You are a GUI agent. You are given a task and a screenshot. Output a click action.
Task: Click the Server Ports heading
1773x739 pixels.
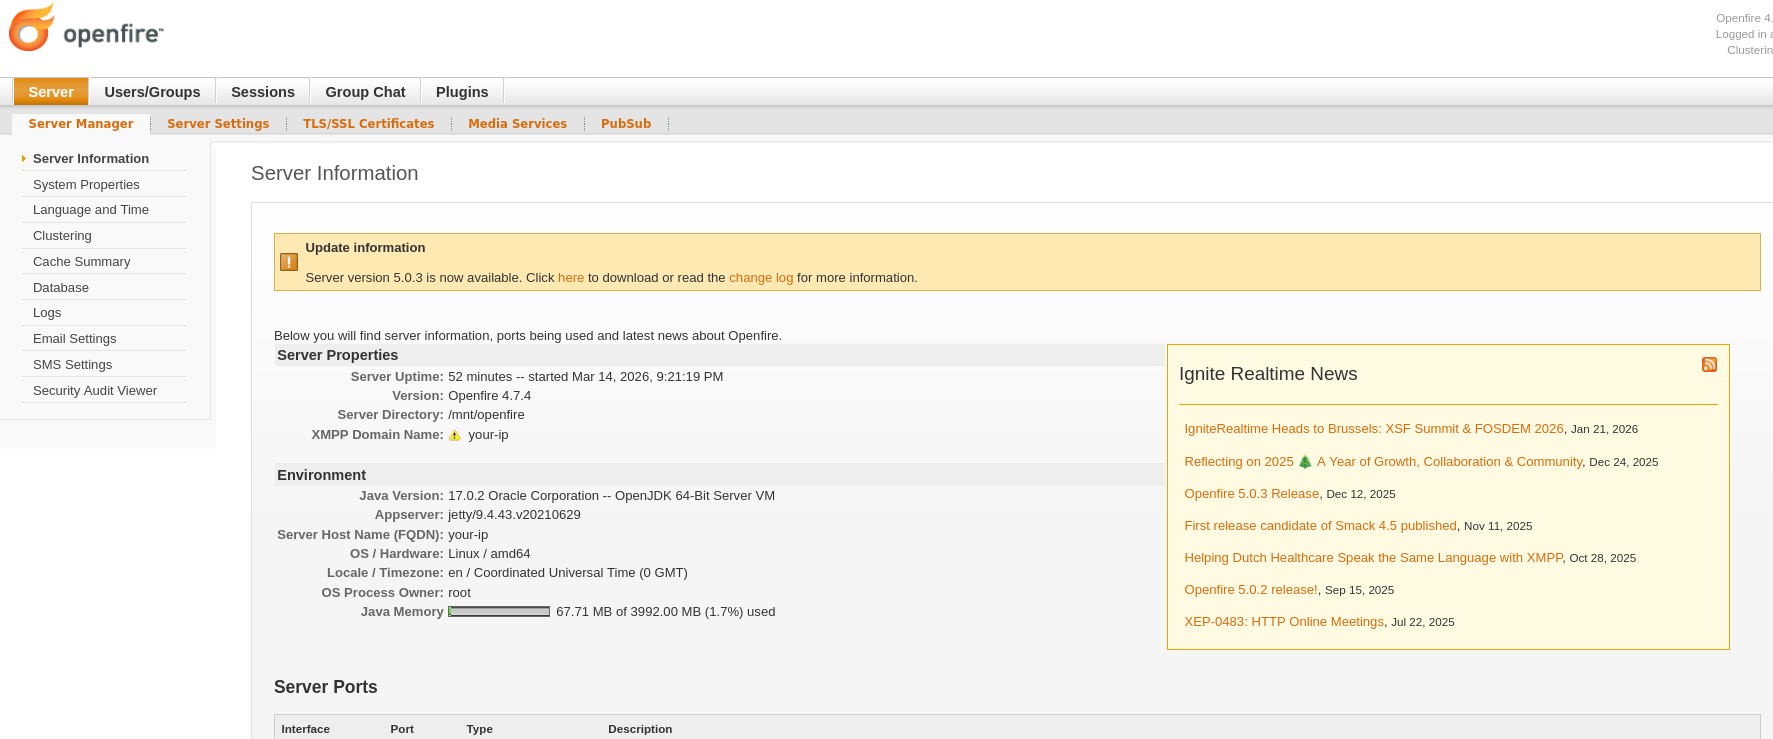[x=326, y=687]
